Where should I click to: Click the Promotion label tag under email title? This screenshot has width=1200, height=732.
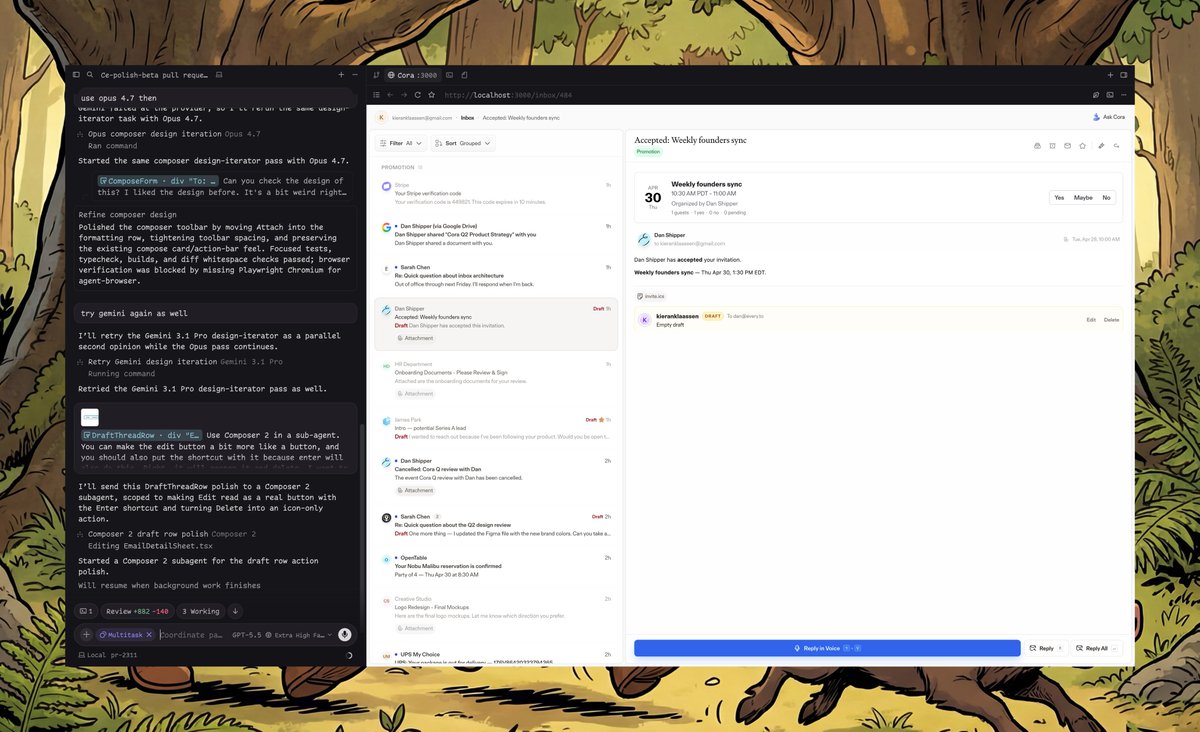click(648, 152)
